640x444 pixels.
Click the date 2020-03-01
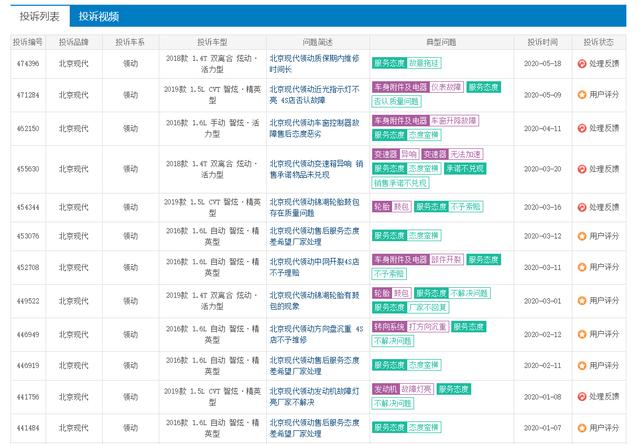[x=542, y=301]
